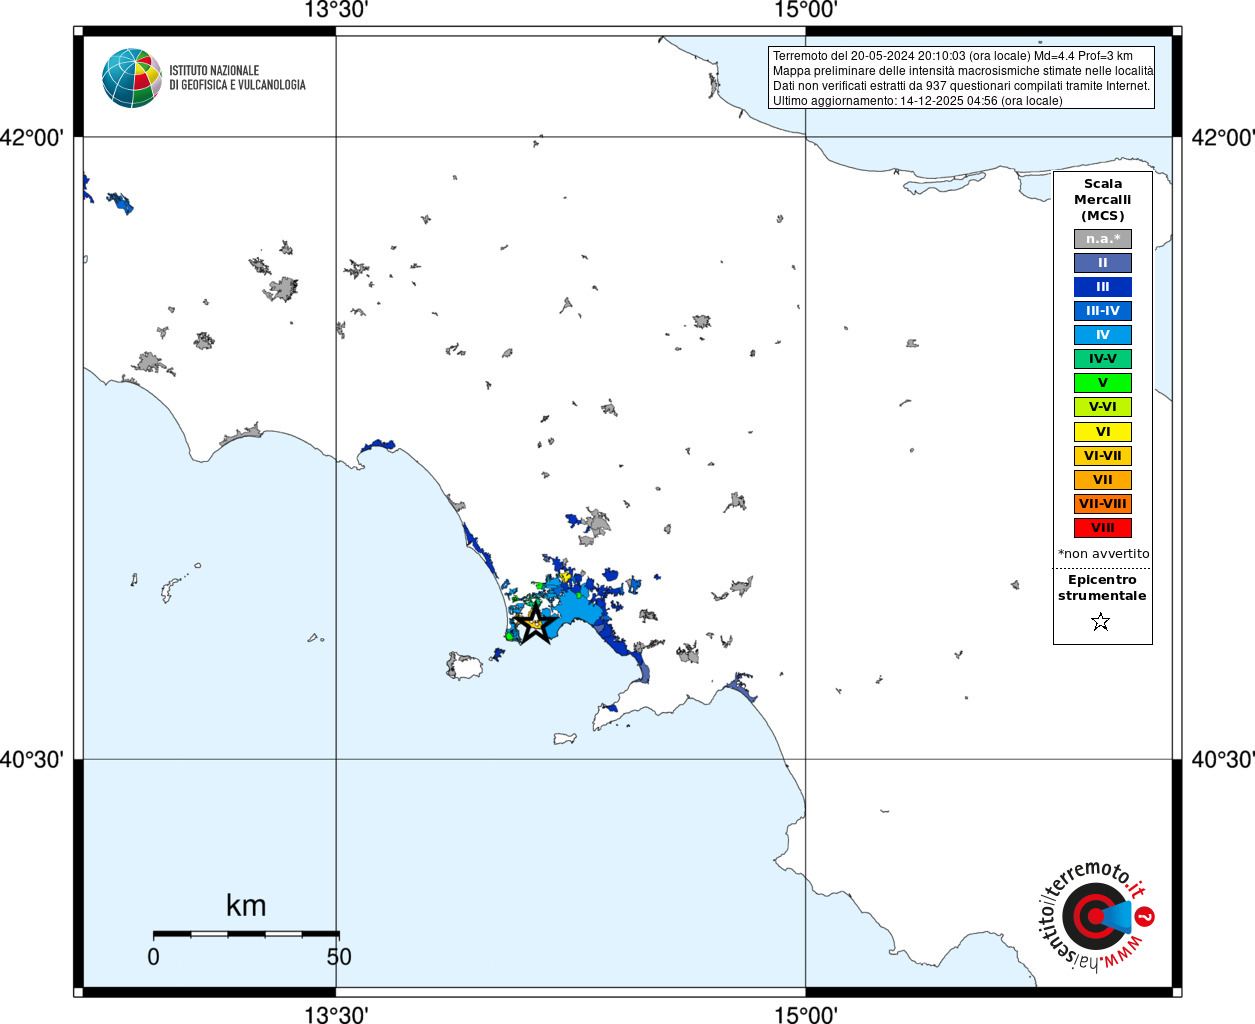Select the orange VII intensity swatch

coord(1103,480)
